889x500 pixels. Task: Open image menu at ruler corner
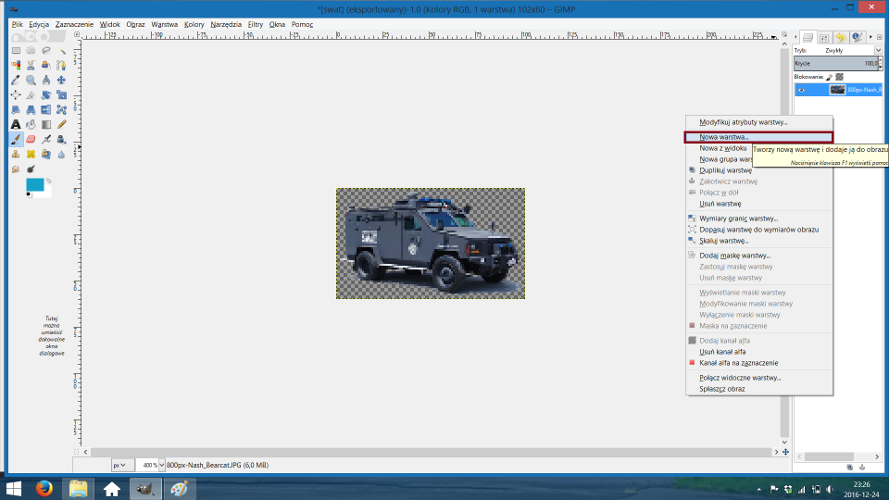point(77,35)
